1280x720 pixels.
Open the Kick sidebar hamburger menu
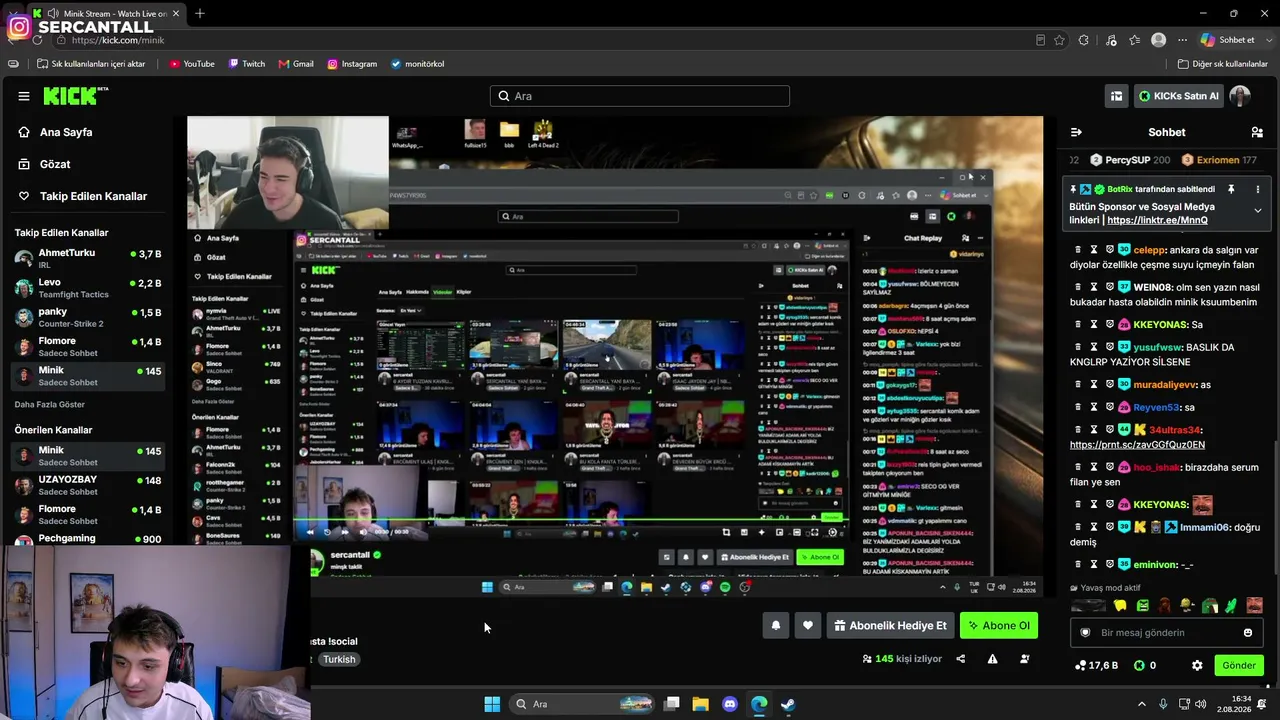[24, 96]
